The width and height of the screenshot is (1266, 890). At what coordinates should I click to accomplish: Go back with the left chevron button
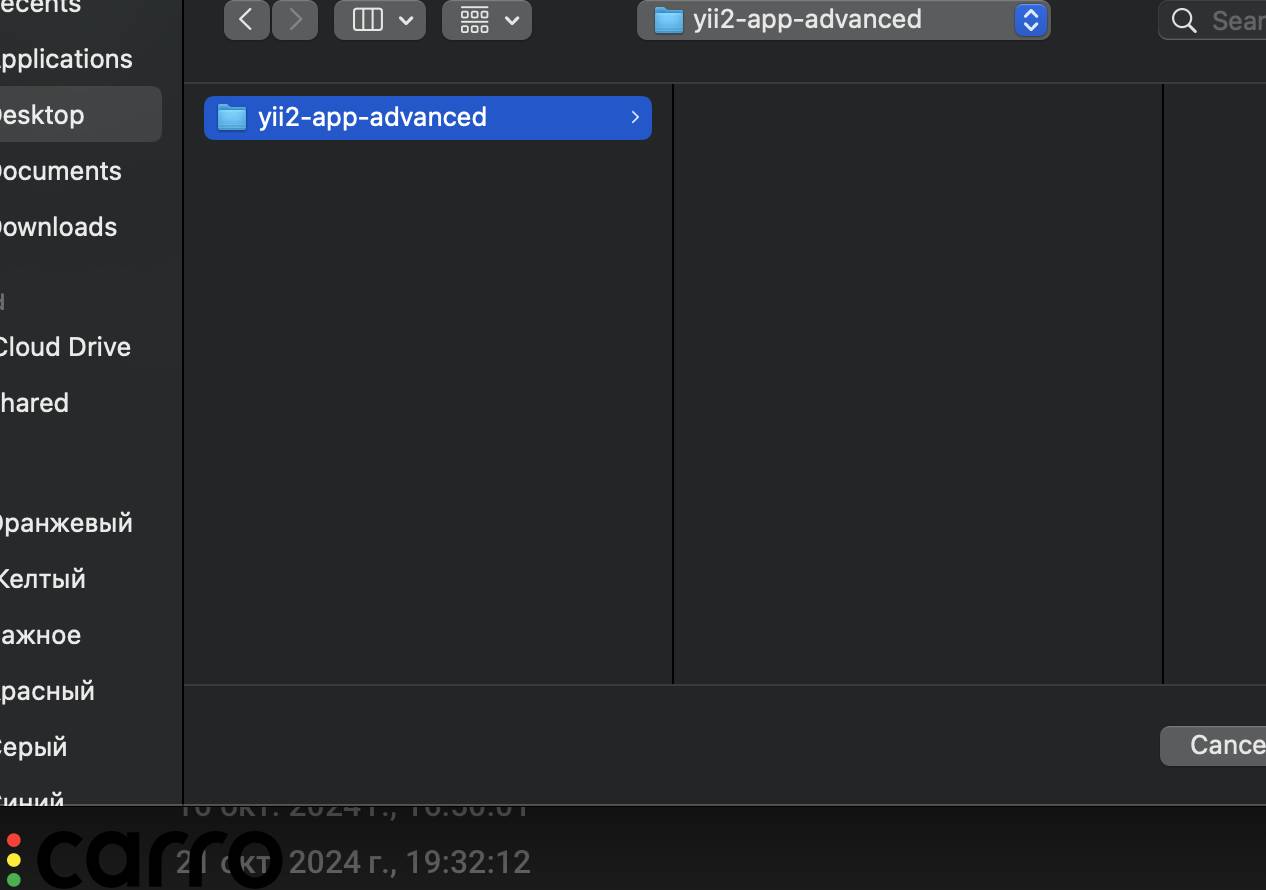click(246, 20)
